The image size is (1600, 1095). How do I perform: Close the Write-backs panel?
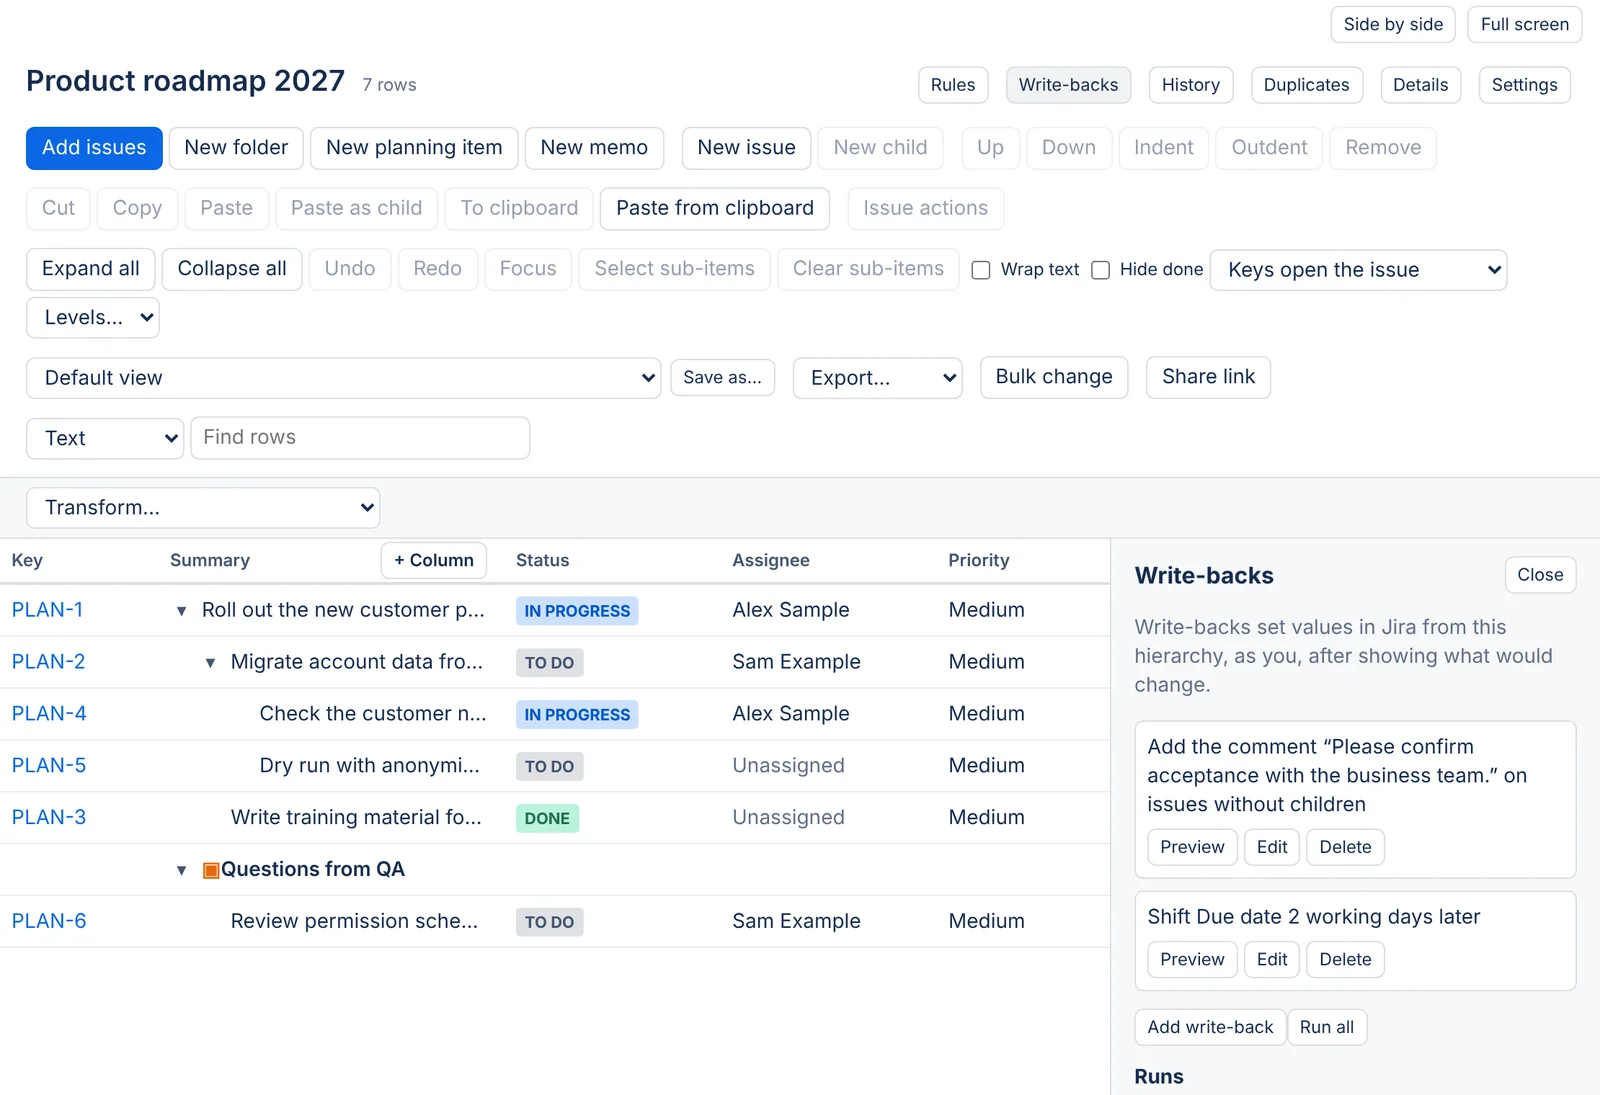coord(1540,575)
